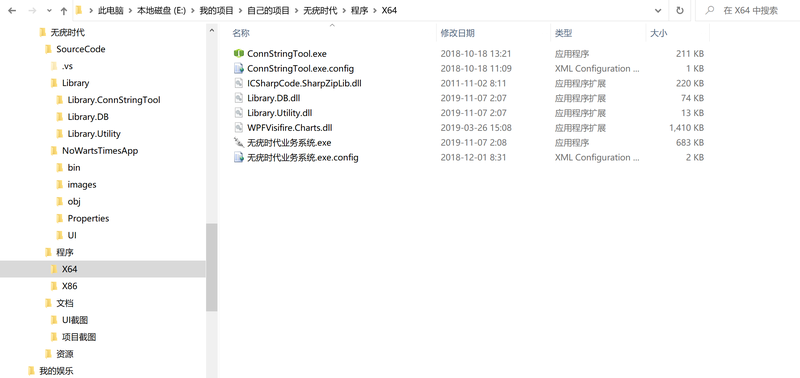Click the search magnifier icon
This screenshot has height=378, width=800.
[x=710, y=10]
